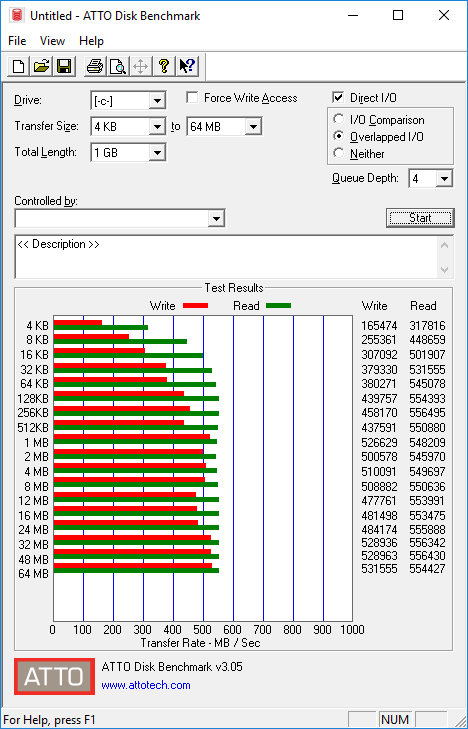Click the green Read legend swatch
The image size is (468, 729).
(x=278, y=306)
